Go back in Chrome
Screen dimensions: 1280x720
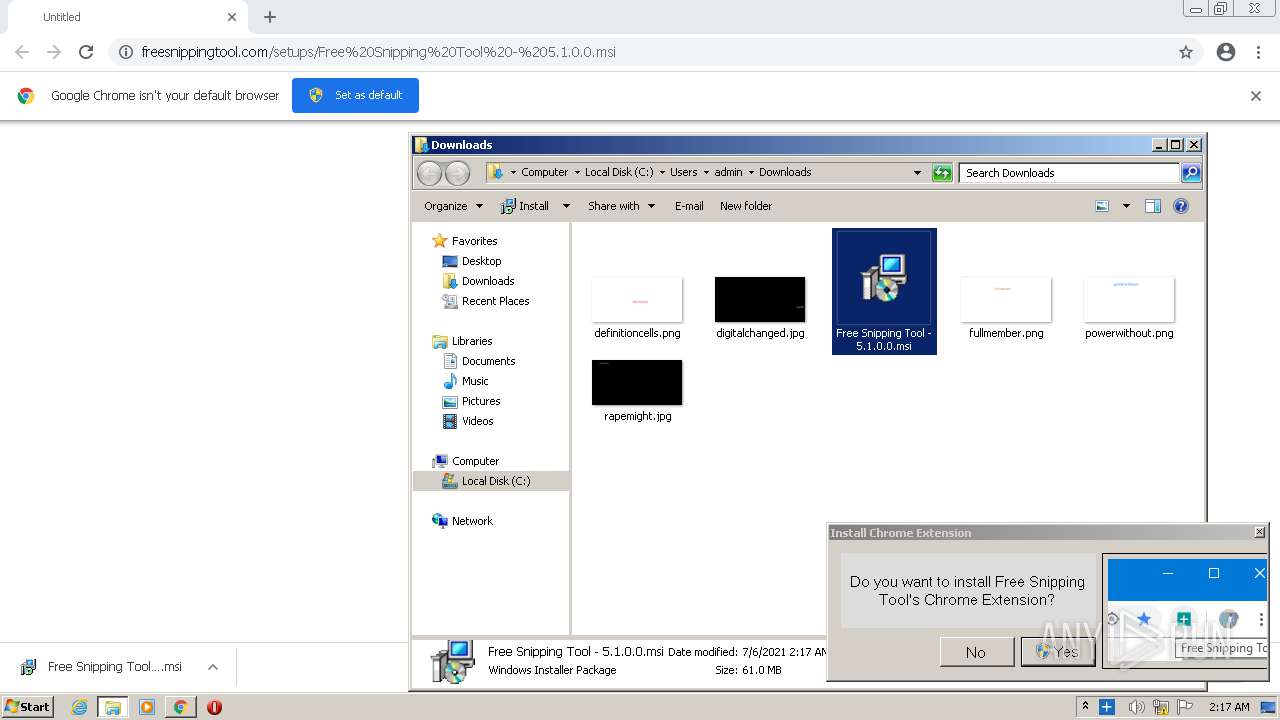click(x=22, y=52)
